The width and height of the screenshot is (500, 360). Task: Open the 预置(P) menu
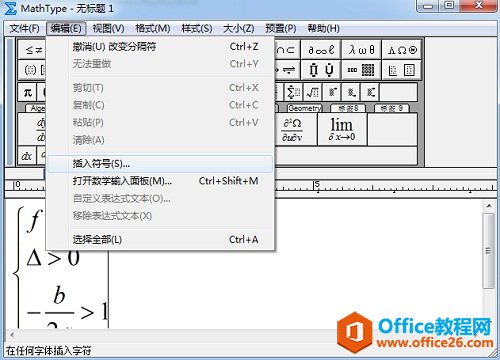pyautogui.click(x=281, y=28)
